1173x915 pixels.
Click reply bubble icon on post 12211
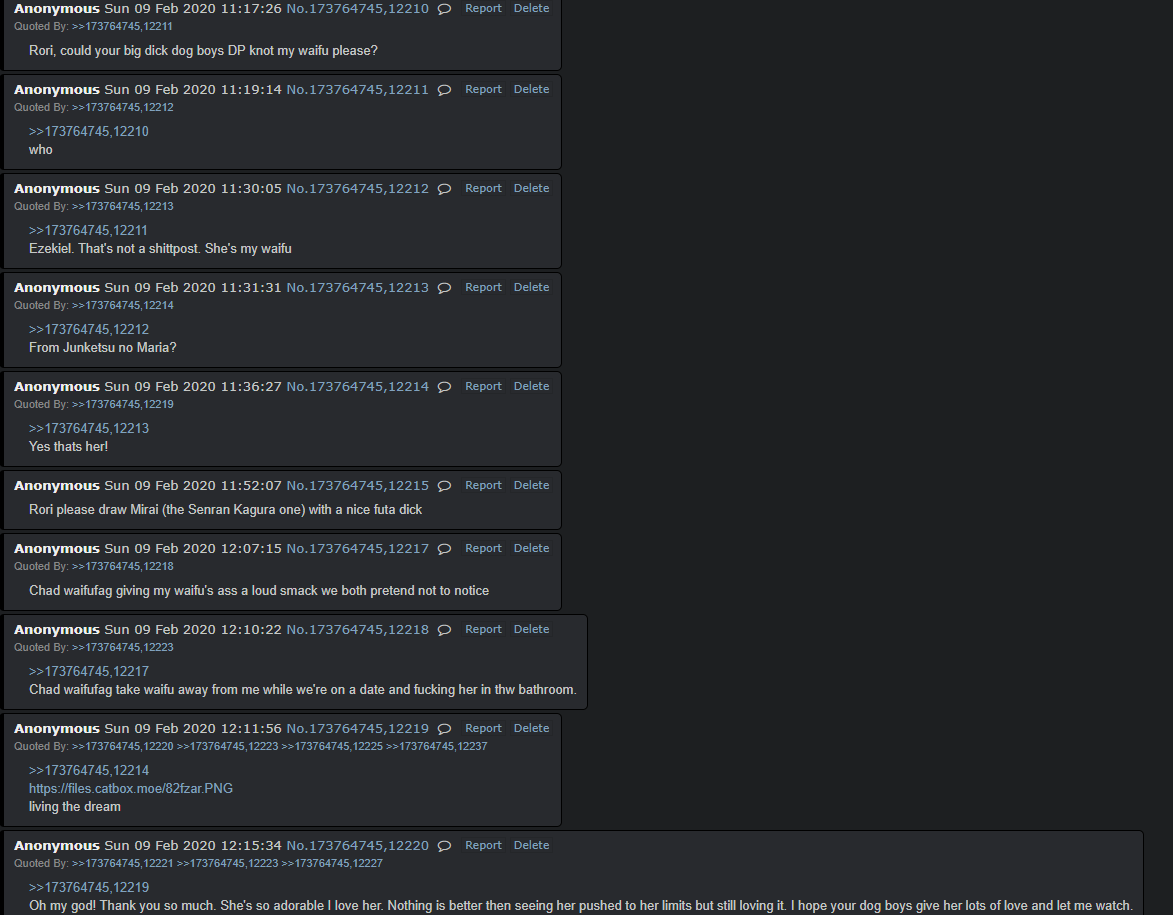pyautogui.click(x=444, y=90)
